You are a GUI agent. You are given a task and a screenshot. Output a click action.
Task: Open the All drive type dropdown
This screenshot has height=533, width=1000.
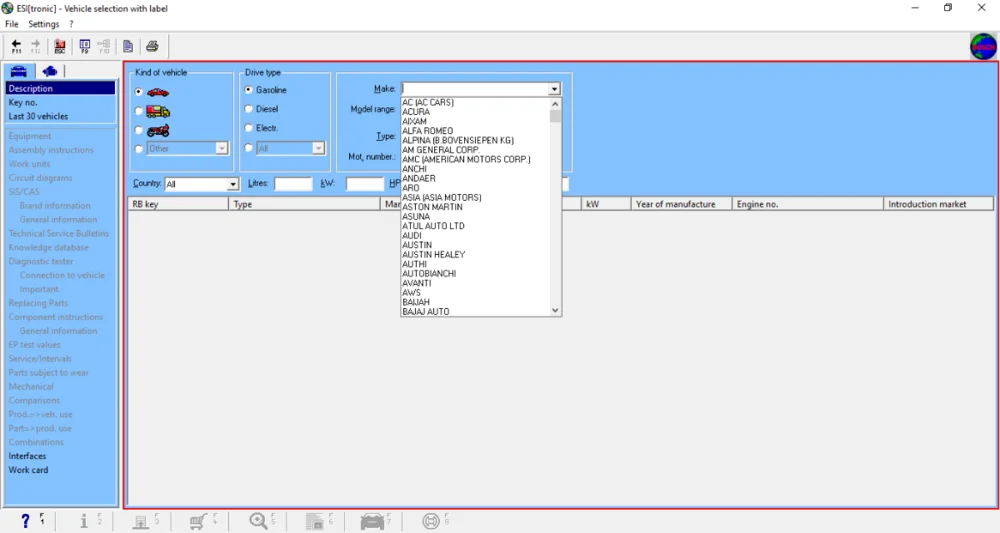tap(318, 149)
